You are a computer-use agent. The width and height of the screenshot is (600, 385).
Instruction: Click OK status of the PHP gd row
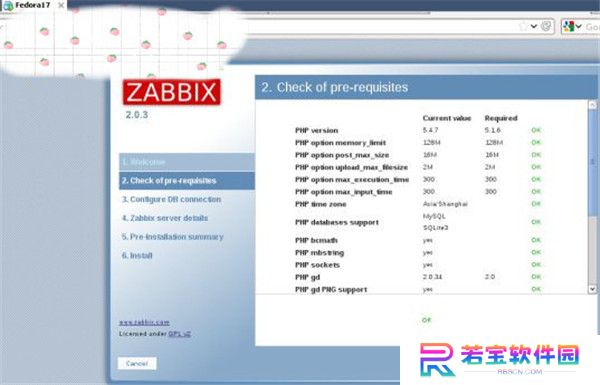(x=536, y=277)
